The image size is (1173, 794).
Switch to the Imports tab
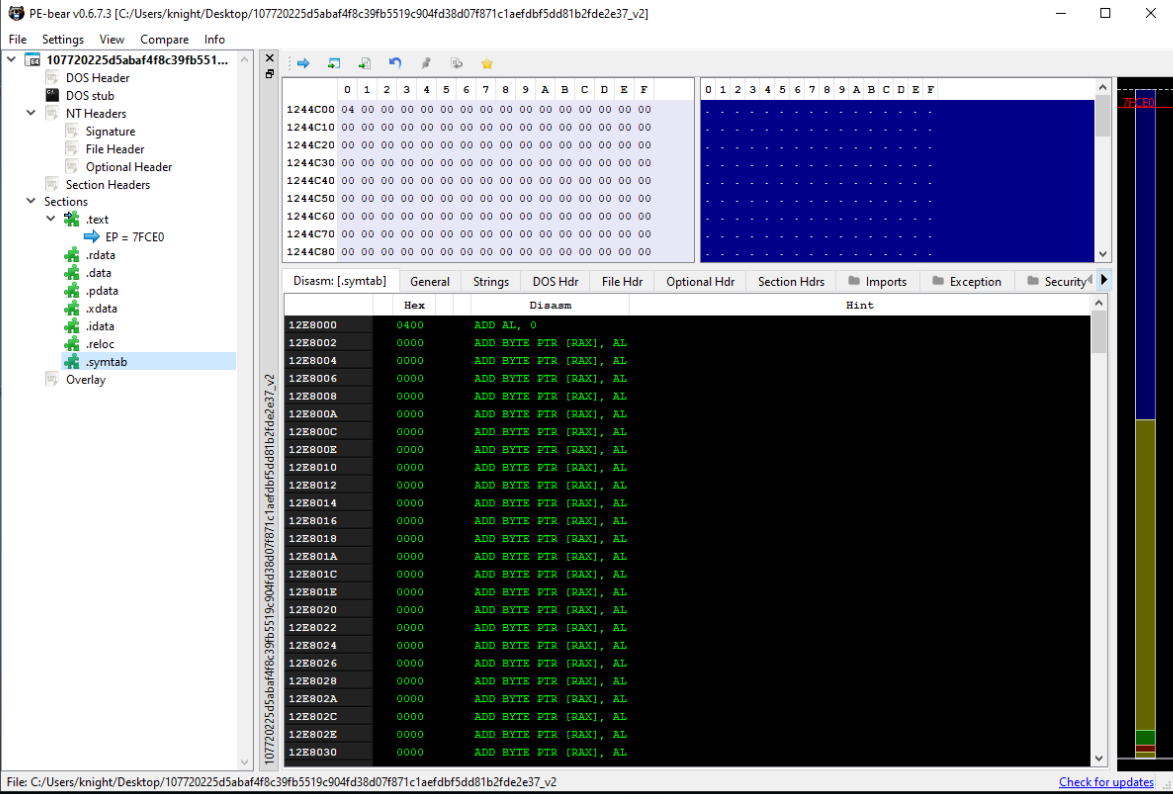(878, 281)
